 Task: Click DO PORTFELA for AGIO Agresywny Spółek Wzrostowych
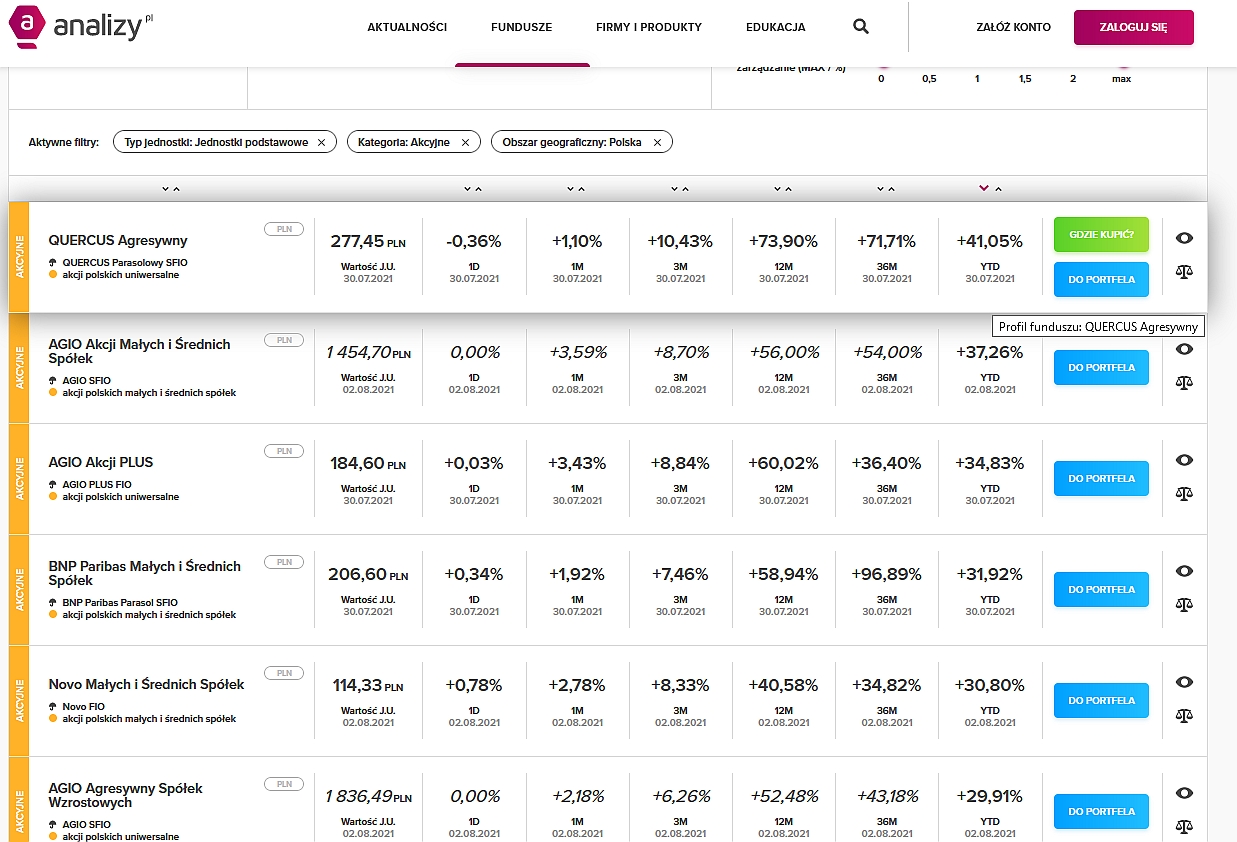tap(1101, 811)
